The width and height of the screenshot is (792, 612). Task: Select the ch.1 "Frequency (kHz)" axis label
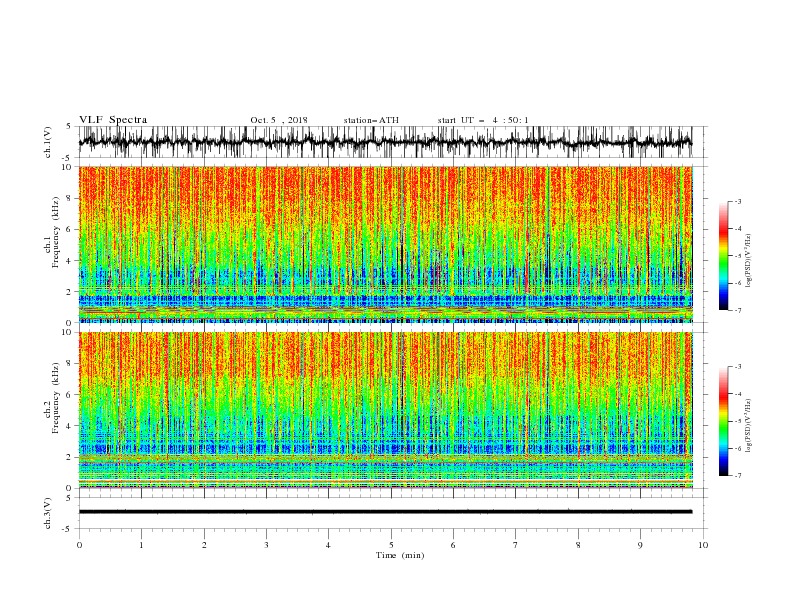coord(56,233)
